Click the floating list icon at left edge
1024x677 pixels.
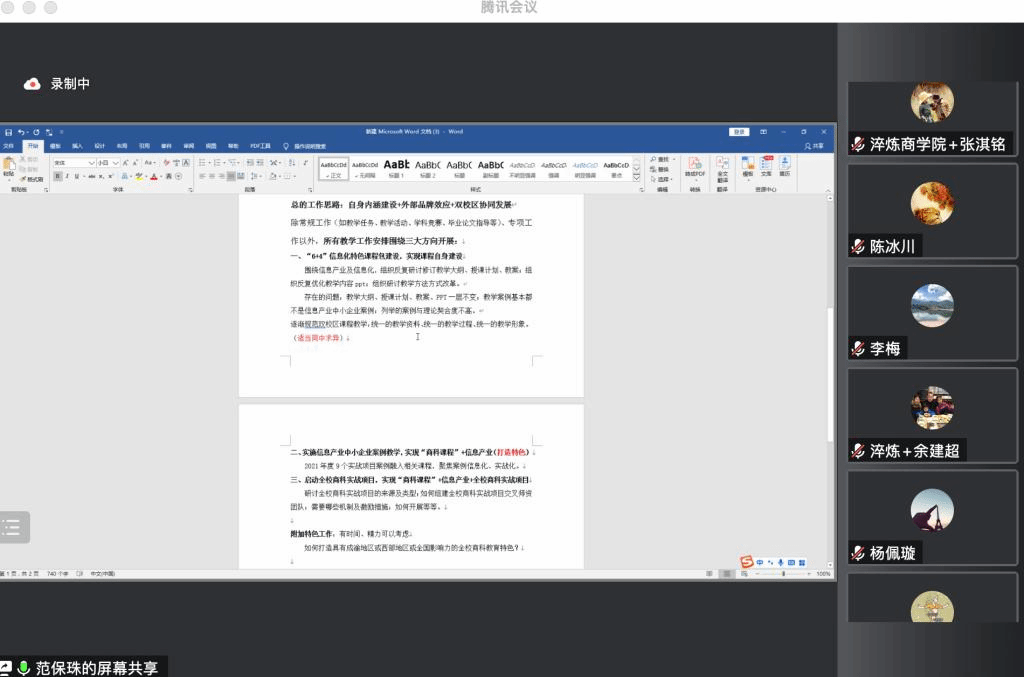[x=12, y=527]
